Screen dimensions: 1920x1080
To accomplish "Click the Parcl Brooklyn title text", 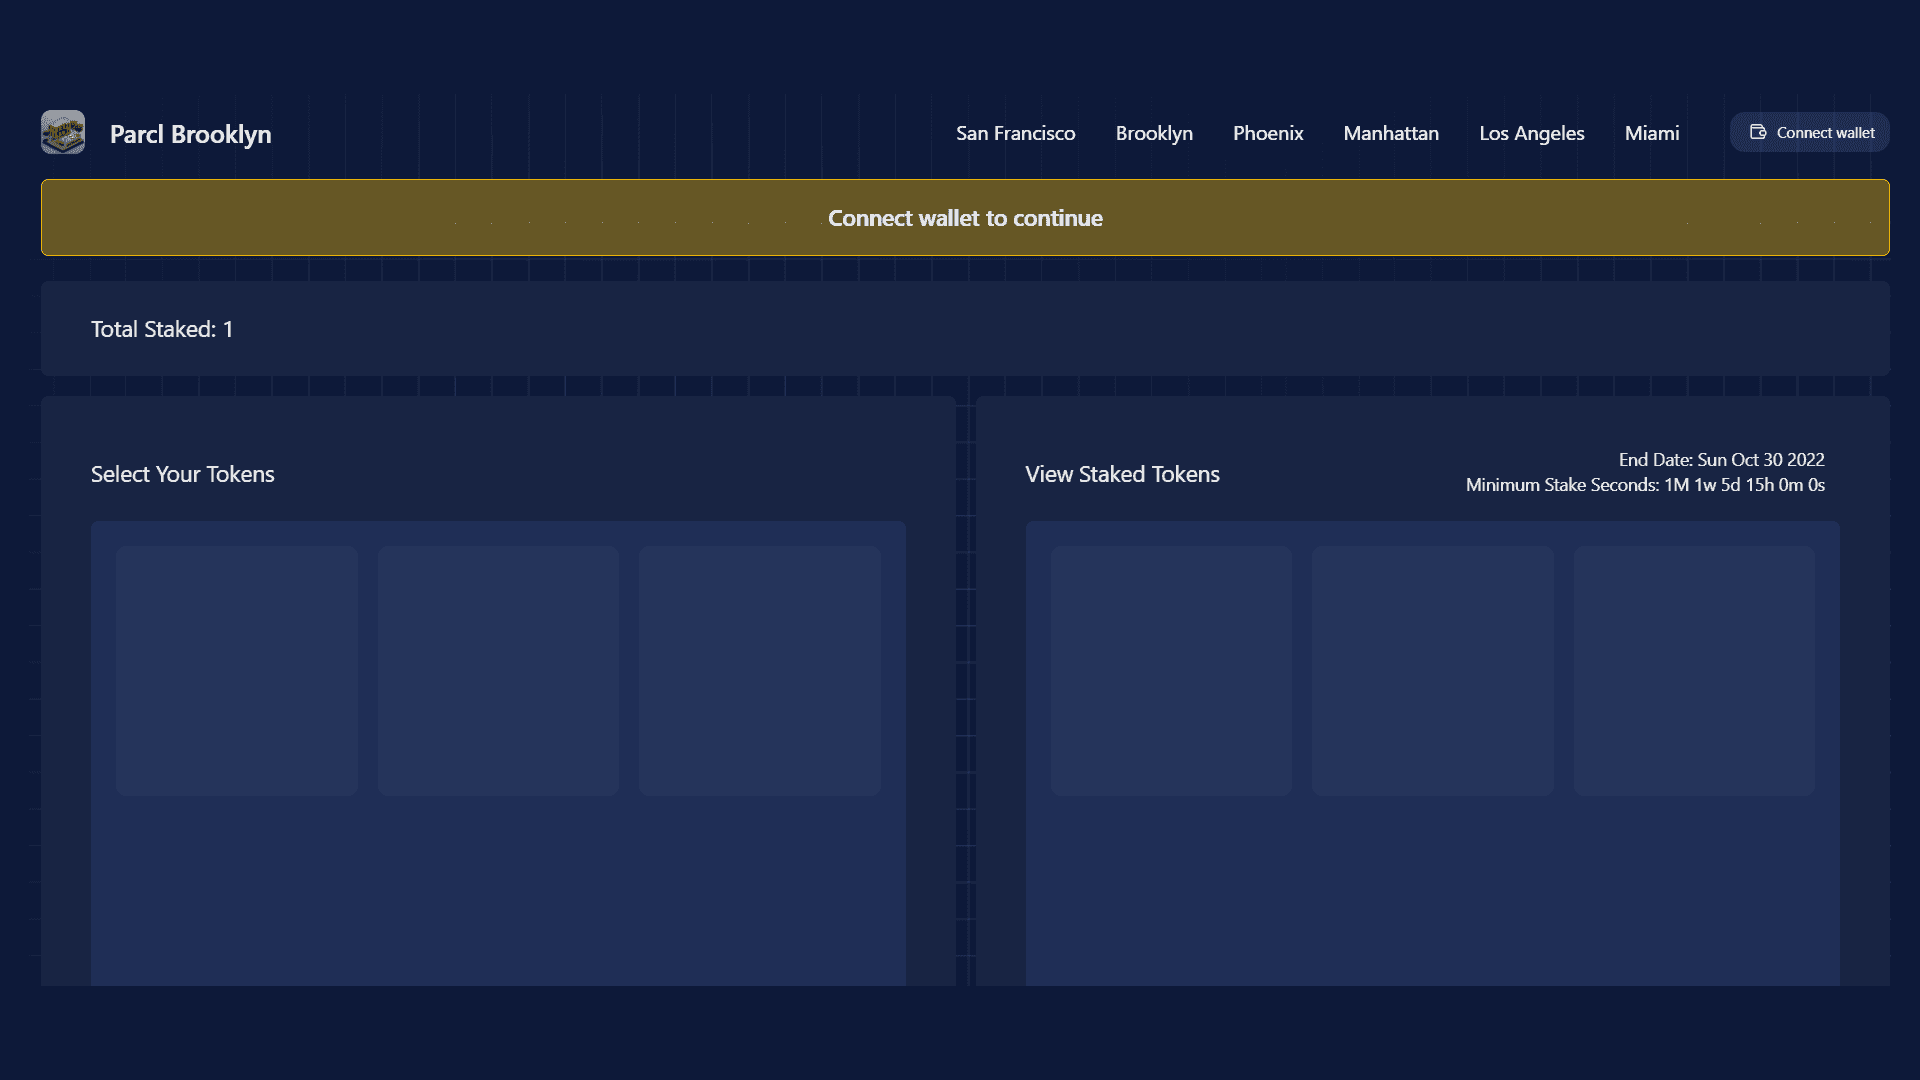I will [x=190, y=134].
